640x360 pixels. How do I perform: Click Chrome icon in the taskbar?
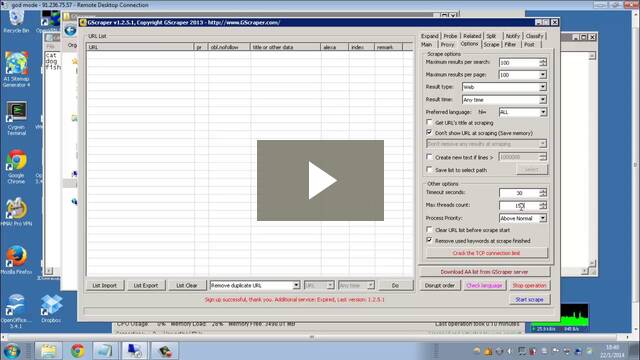[x=77, y=351]
